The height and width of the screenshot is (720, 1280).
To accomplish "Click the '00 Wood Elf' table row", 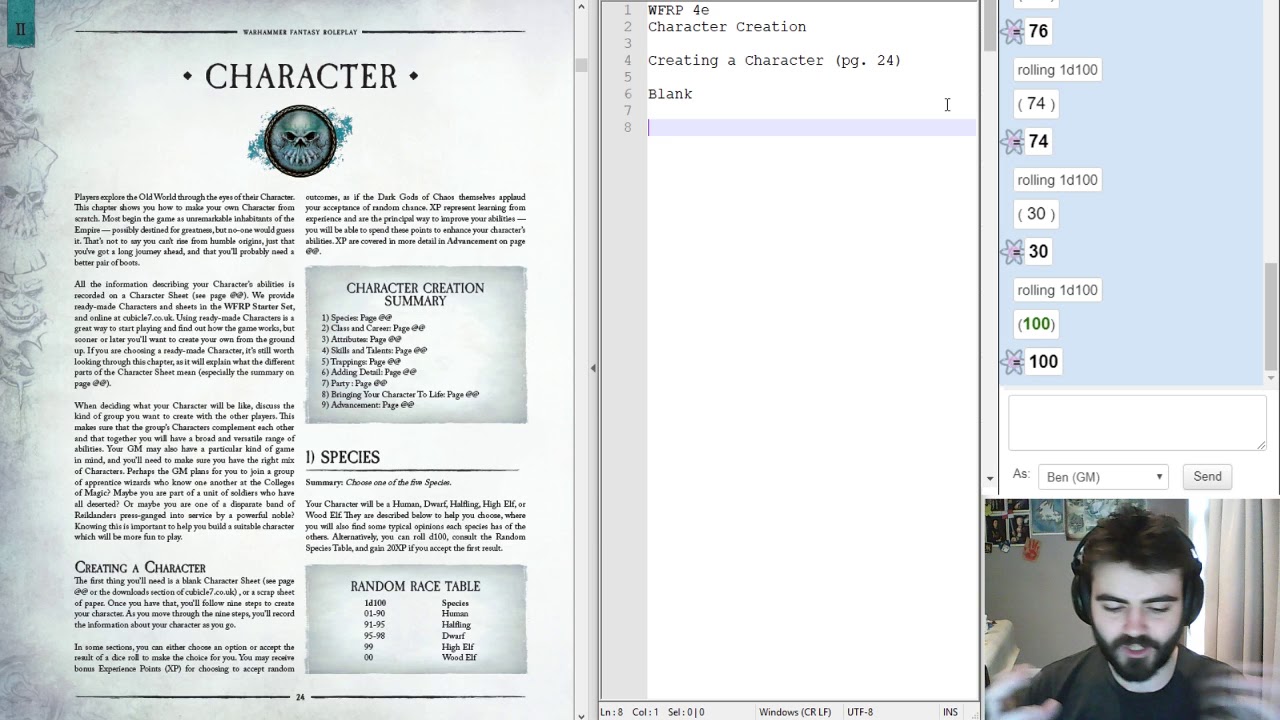I will pos(420,658).
